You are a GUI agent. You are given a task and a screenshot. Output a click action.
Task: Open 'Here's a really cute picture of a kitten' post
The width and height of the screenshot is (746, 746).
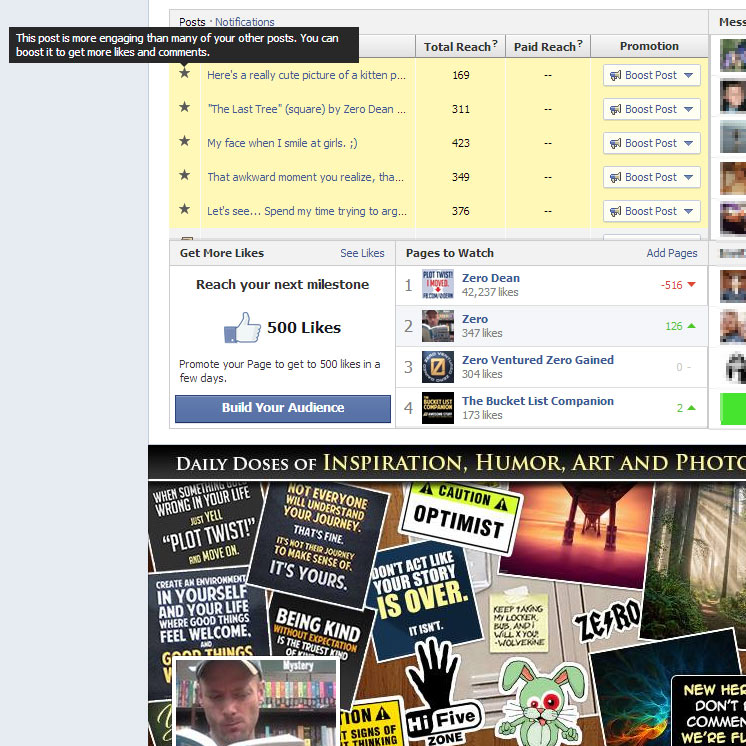[306, 75]
